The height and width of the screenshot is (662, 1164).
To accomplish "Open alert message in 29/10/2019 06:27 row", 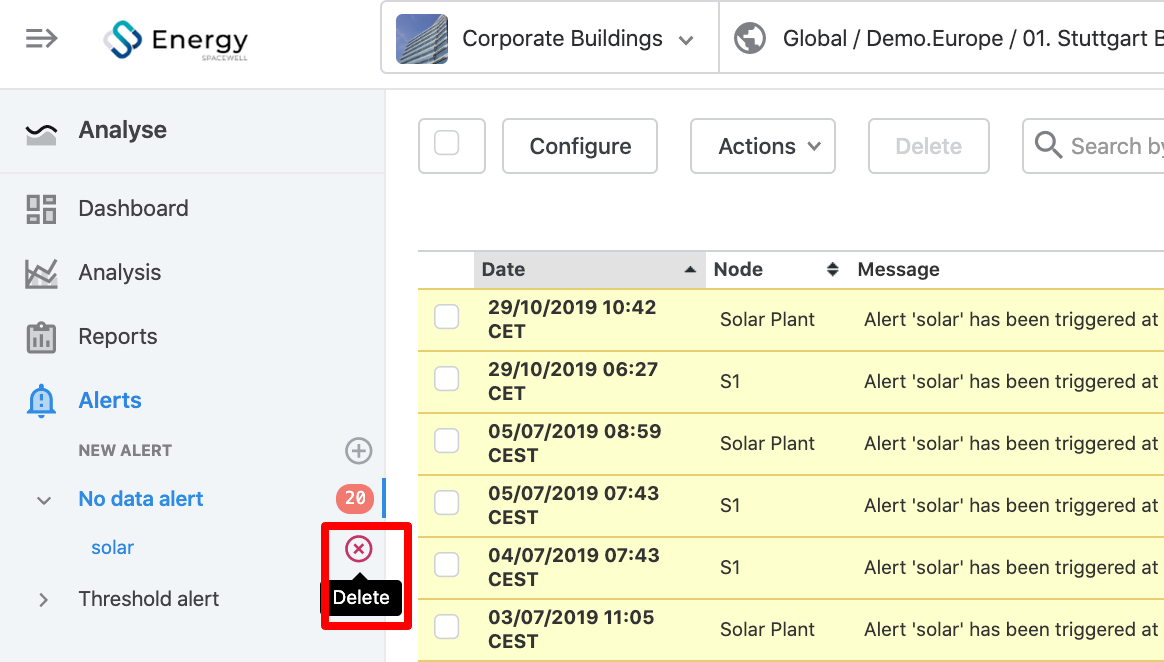I will (1011, 381).
